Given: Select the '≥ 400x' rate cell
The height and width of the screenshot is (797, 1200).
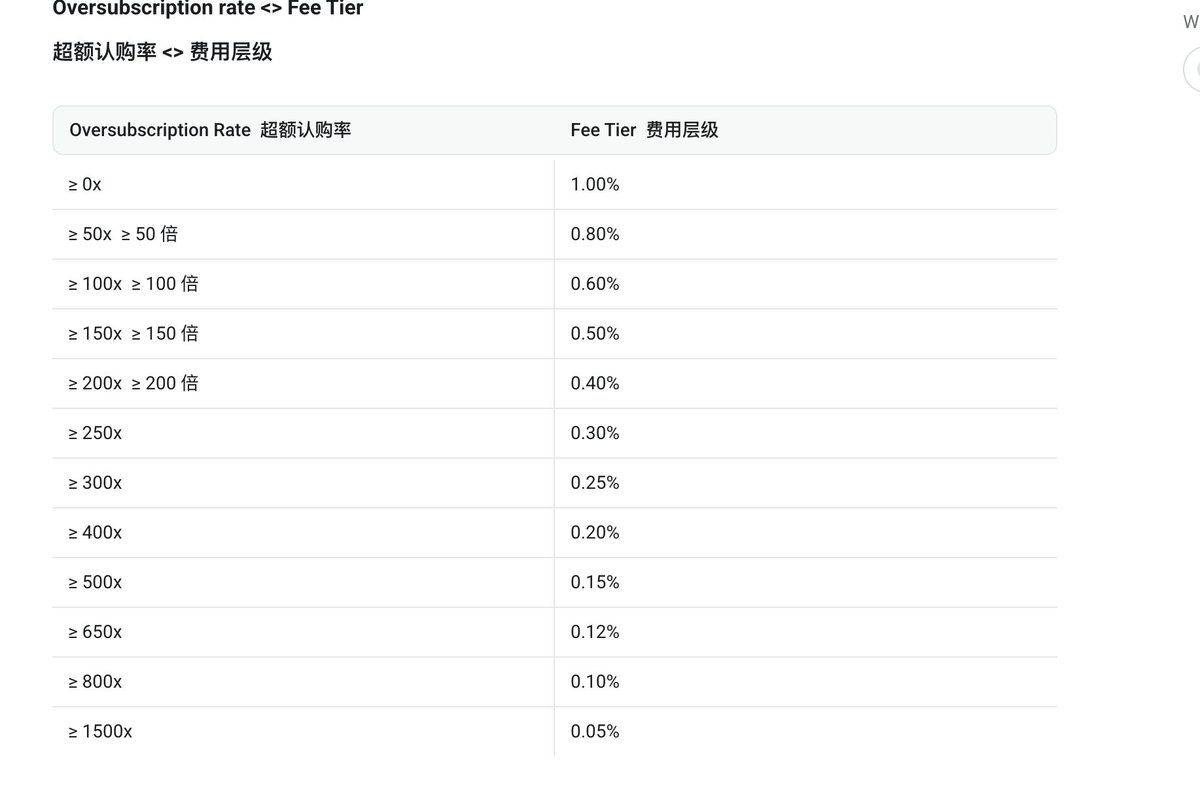Looking at the screenshot, I should (x=95, y=533).
